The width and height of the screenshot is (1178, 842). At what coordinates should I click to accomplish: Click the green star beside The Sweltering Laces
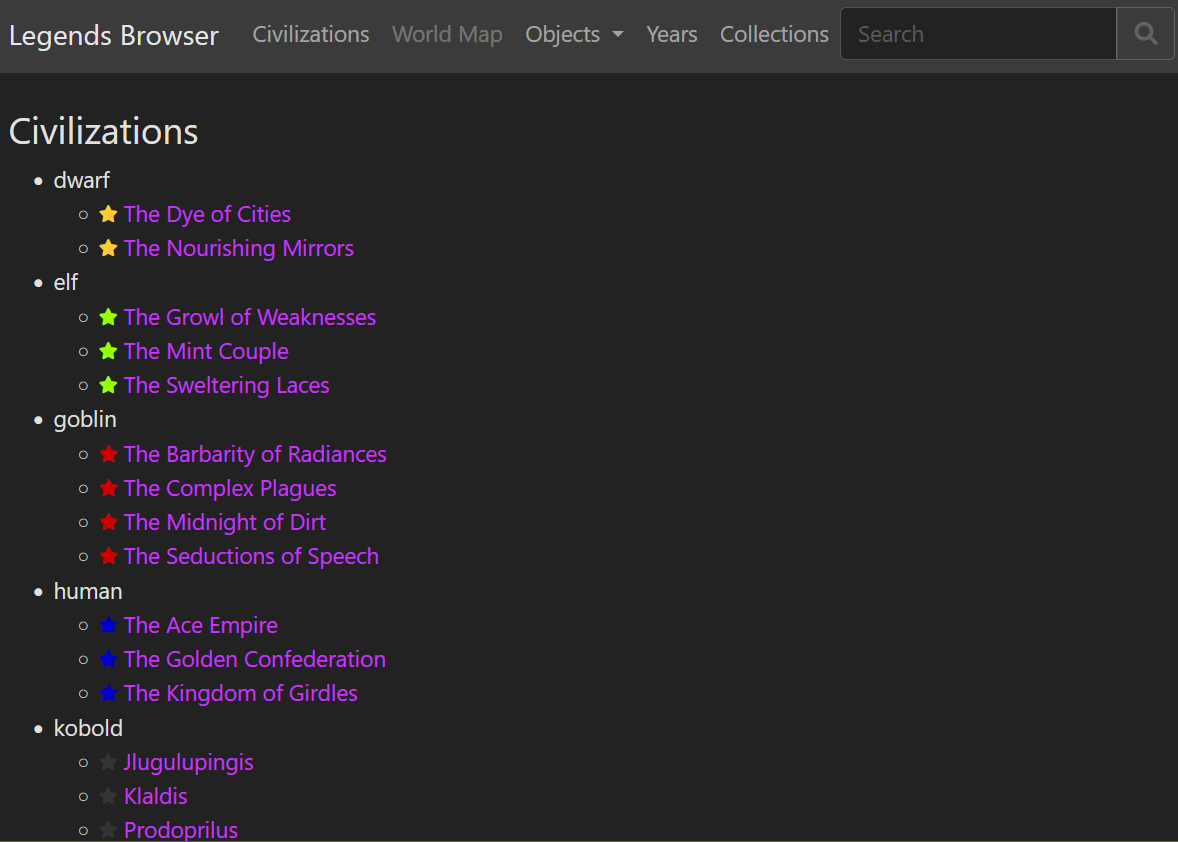pos(109,386)
